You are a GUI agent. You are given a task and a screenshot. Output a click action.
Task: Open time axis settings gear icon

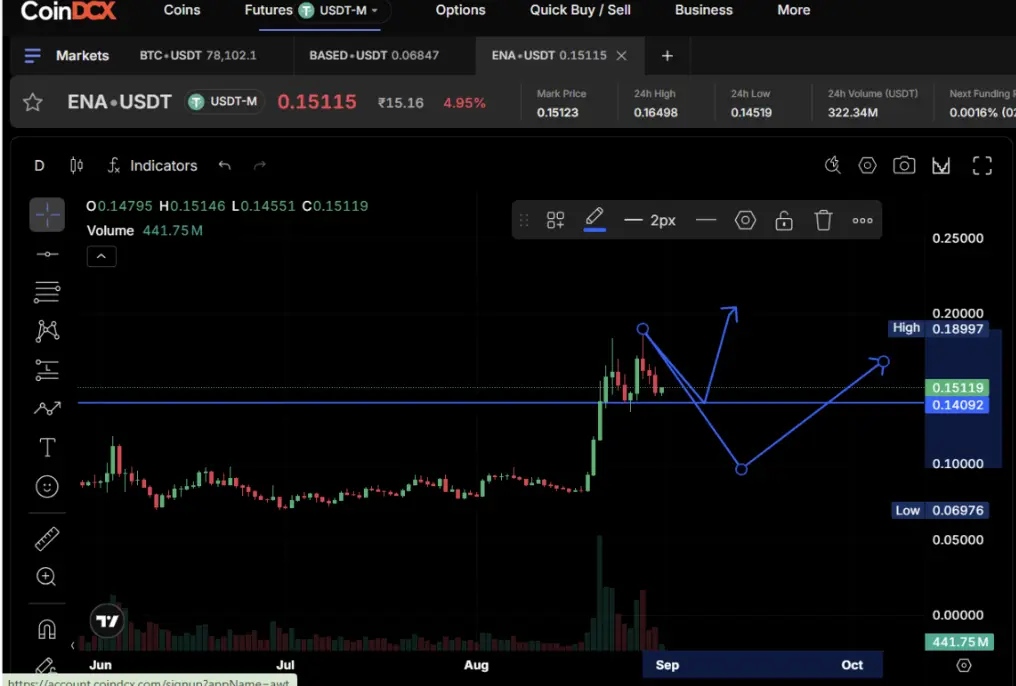click(x=964, y=665)
